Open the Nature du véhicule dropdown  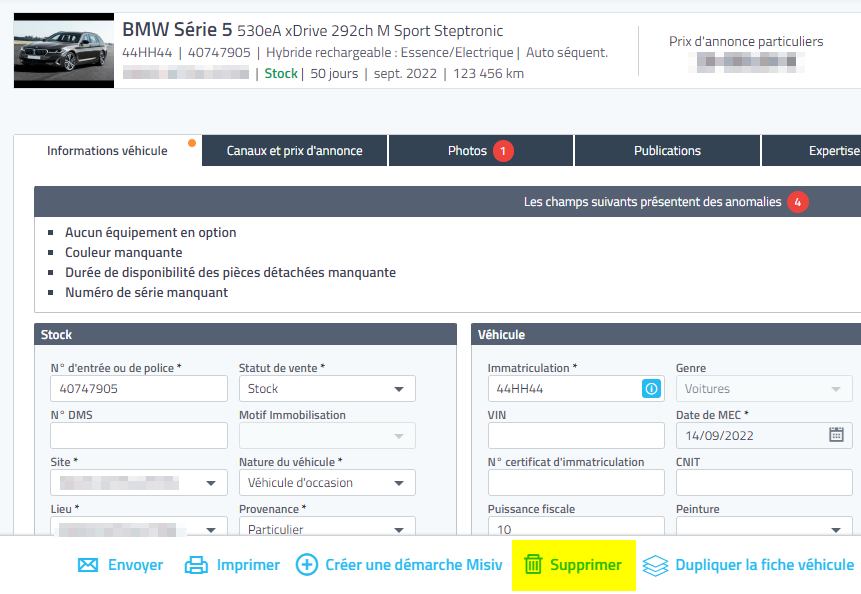[327, 483]
